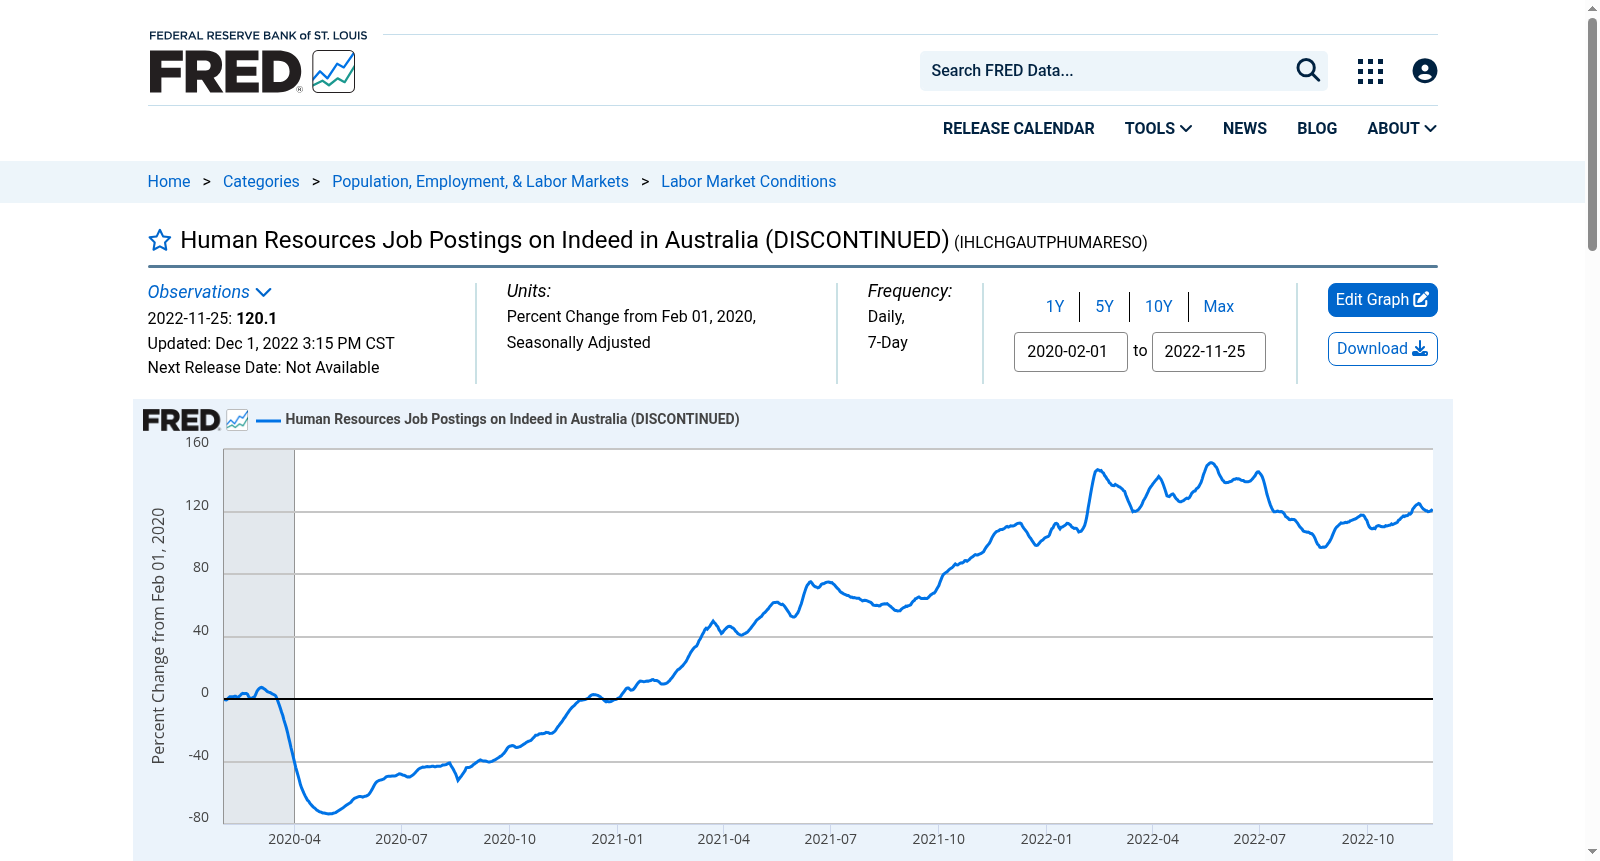The width and height of the screenshot is (1600, 861).
Task: Click the blue legend line marker
Action: coord(268,420)
